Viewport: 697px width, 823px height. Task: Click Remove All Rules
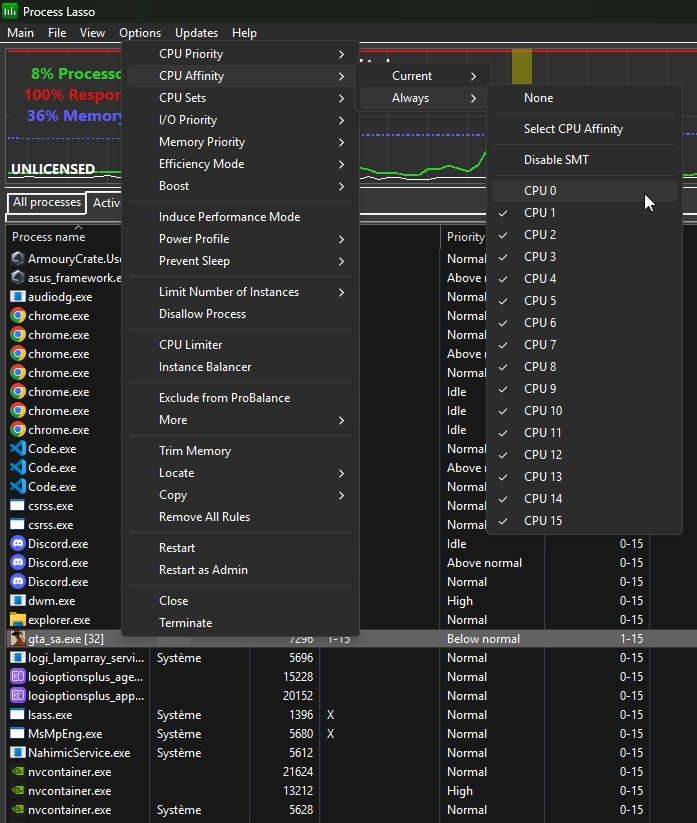pos(240,517)
